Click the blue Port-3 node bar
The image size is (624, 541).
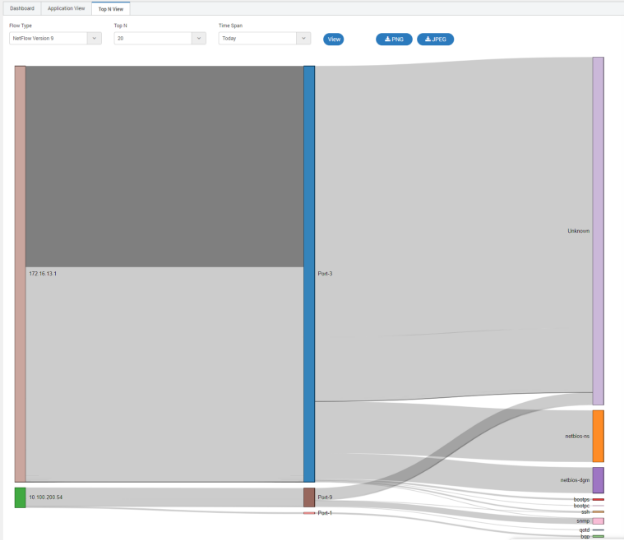click(x=309, y=274)
